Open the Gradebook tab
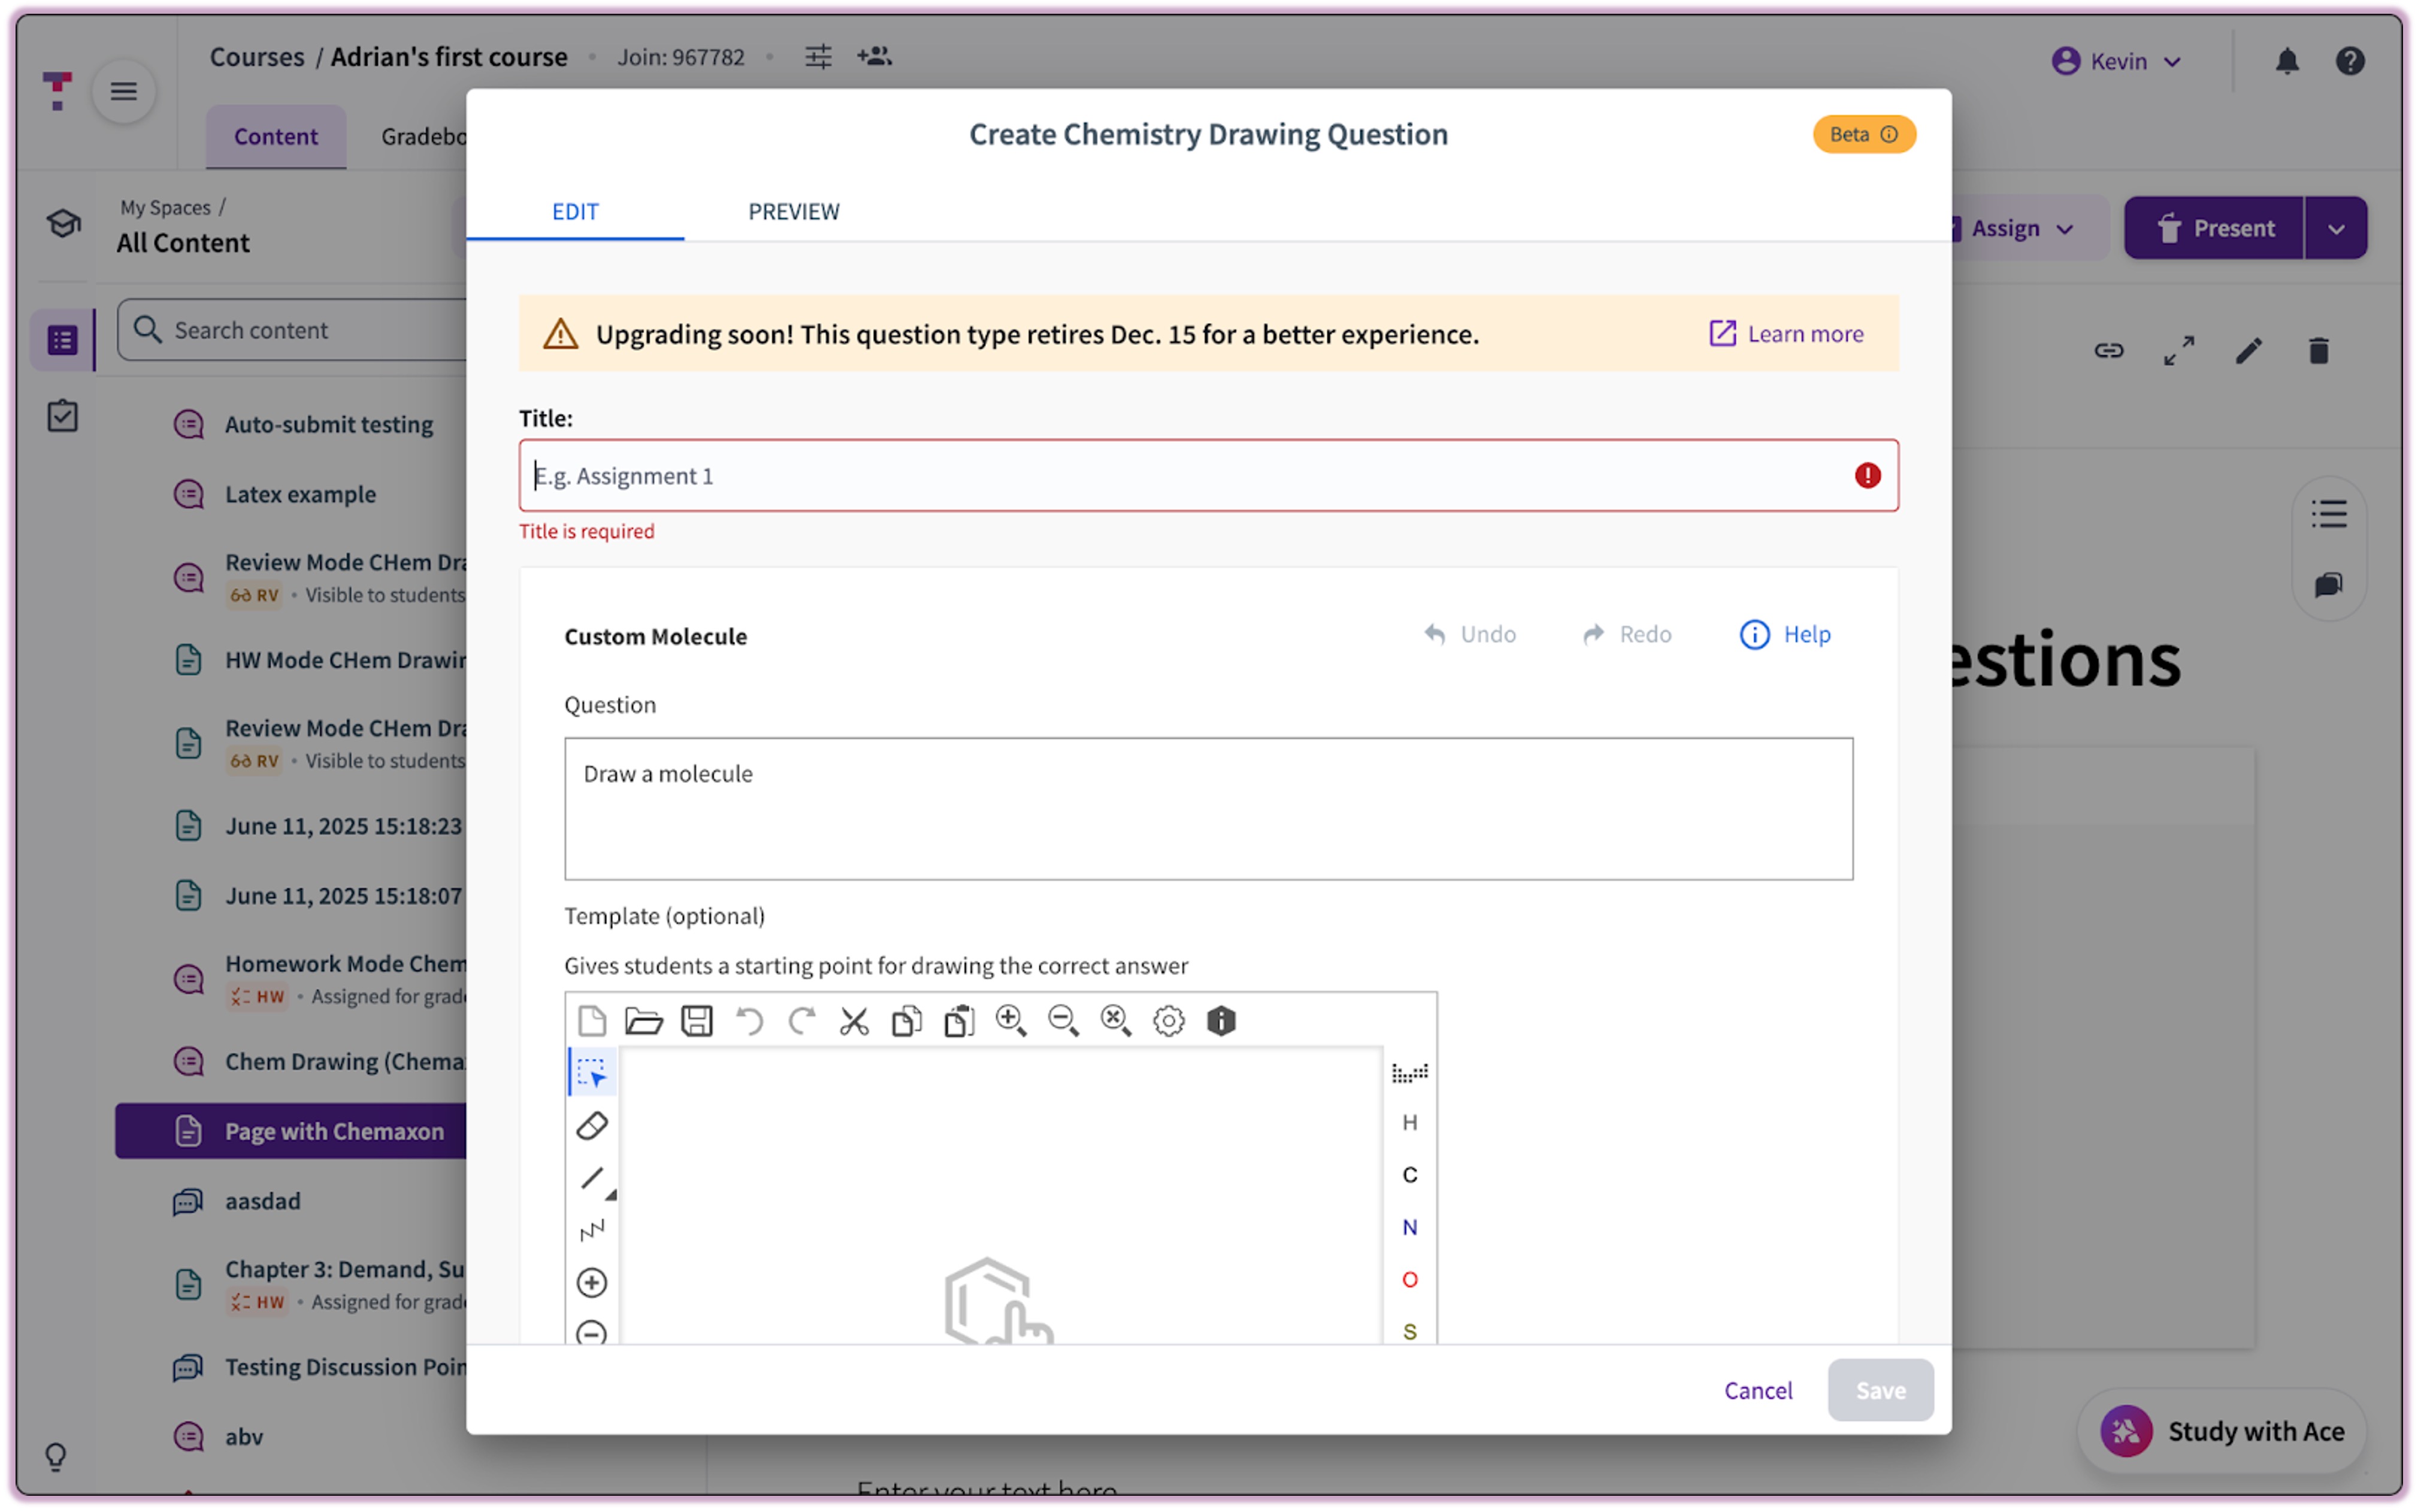Screen dimensions: 2418x1512 coord(423,137)
